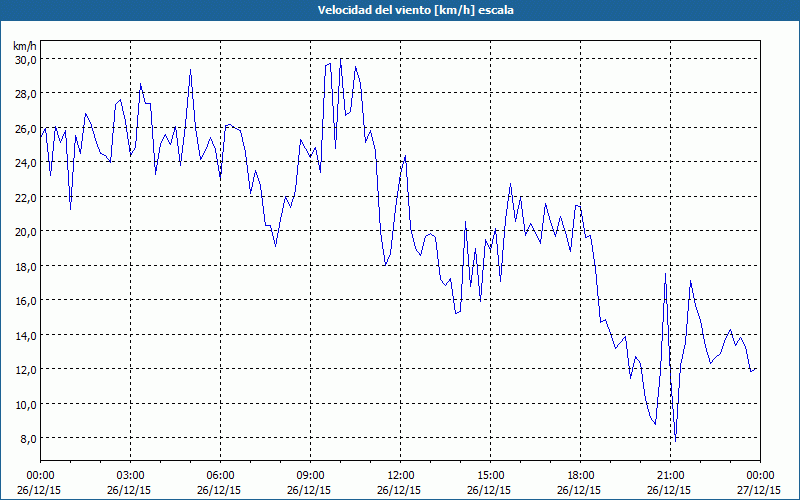This screenshot has width=800, height=500.
Task: Click the 16,0 y-axis value
Action: pyautogui.click(x=26, y=301)
